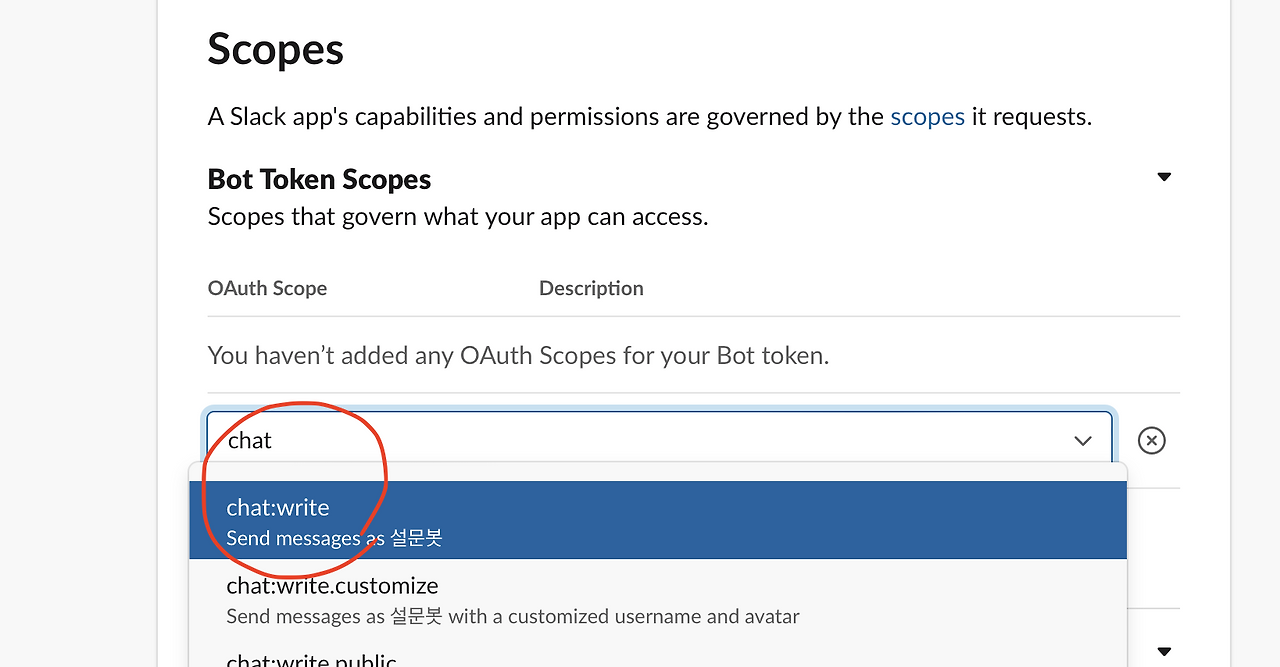Click the Description column header
The image size is (1280, 667).
click(x=591, y=288)
